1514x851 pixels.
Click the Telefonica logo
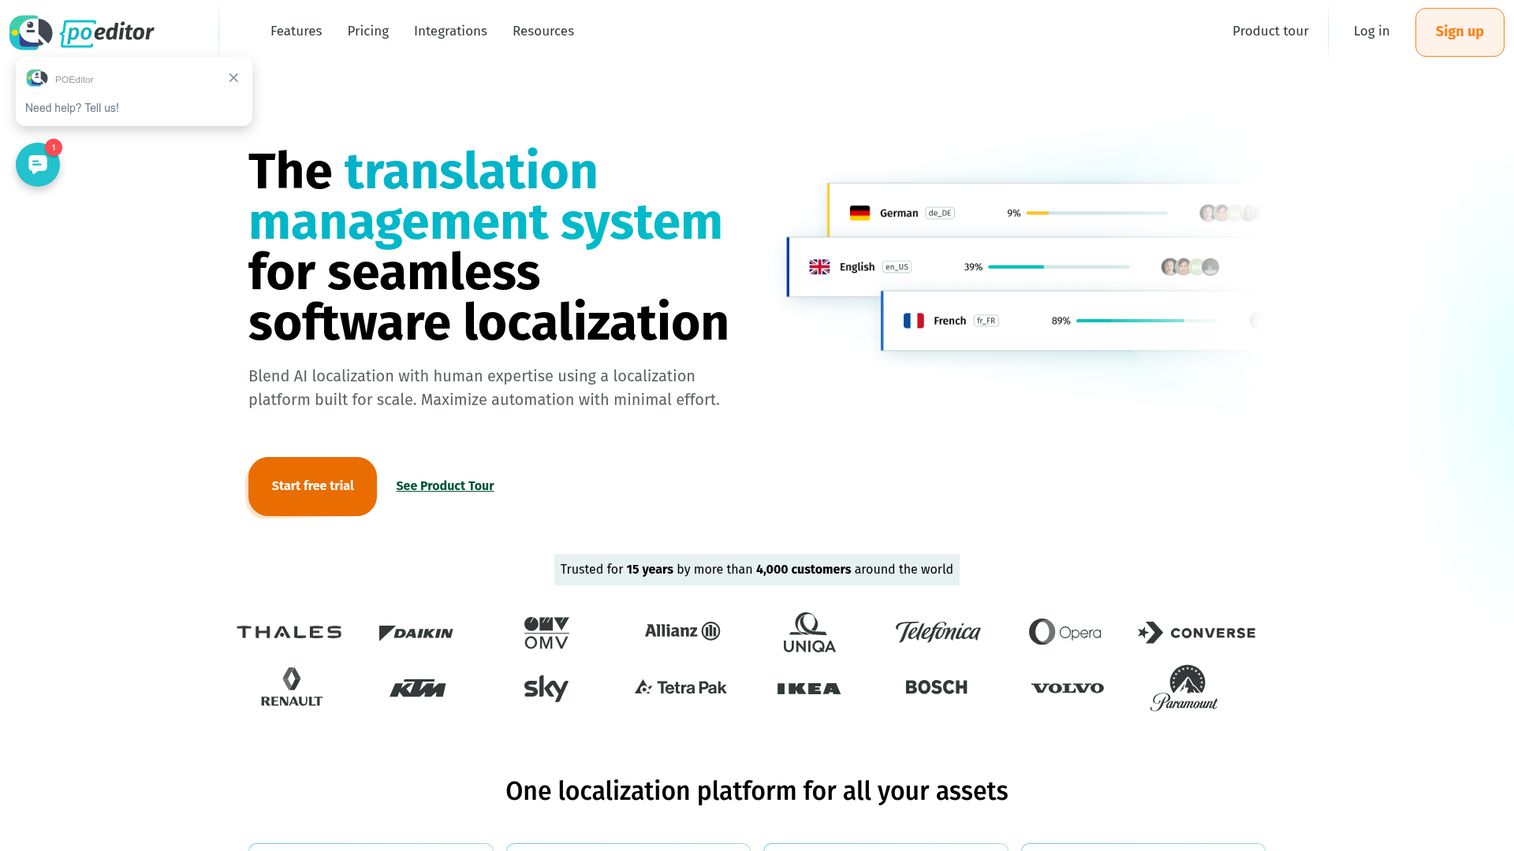(938, 631)
